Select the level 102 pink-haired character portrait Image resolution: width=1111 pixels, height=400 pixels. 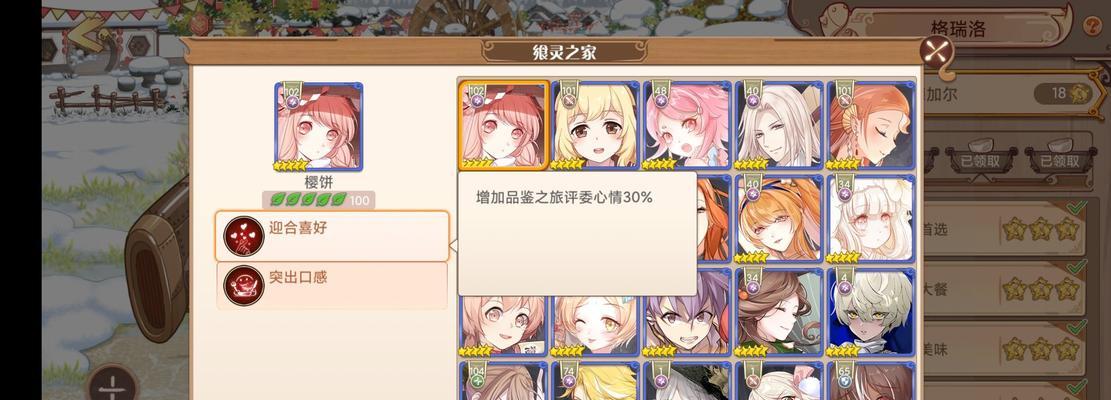pos(503,125)
